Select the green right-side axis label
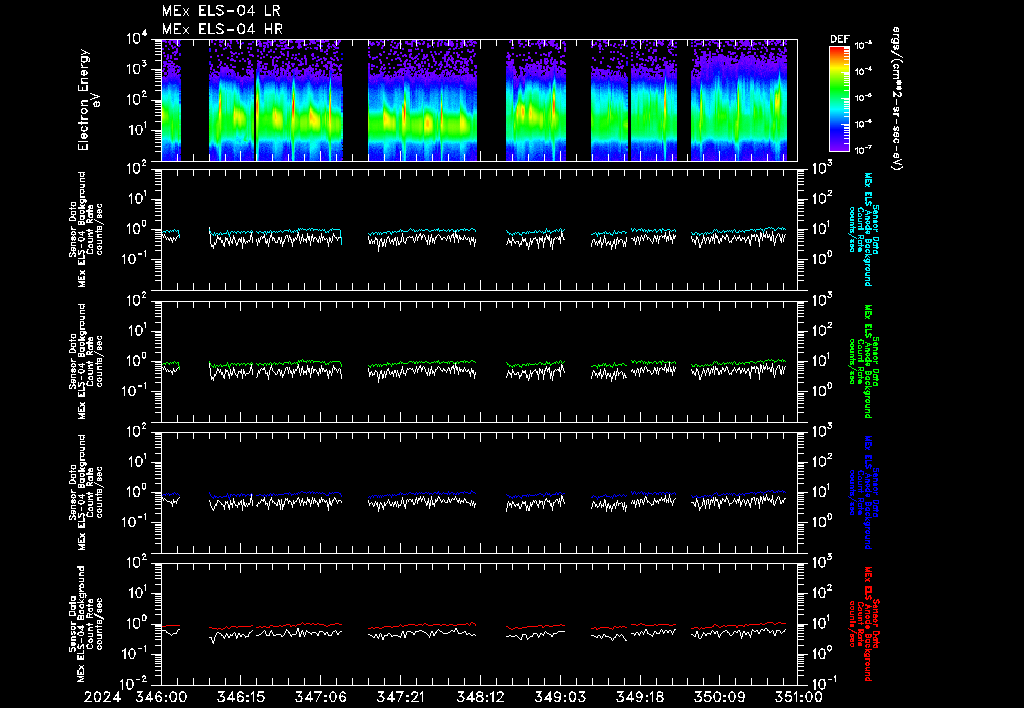Viewport: 1024px width, 708px height. pyautogui.click(x=863, y=361)
